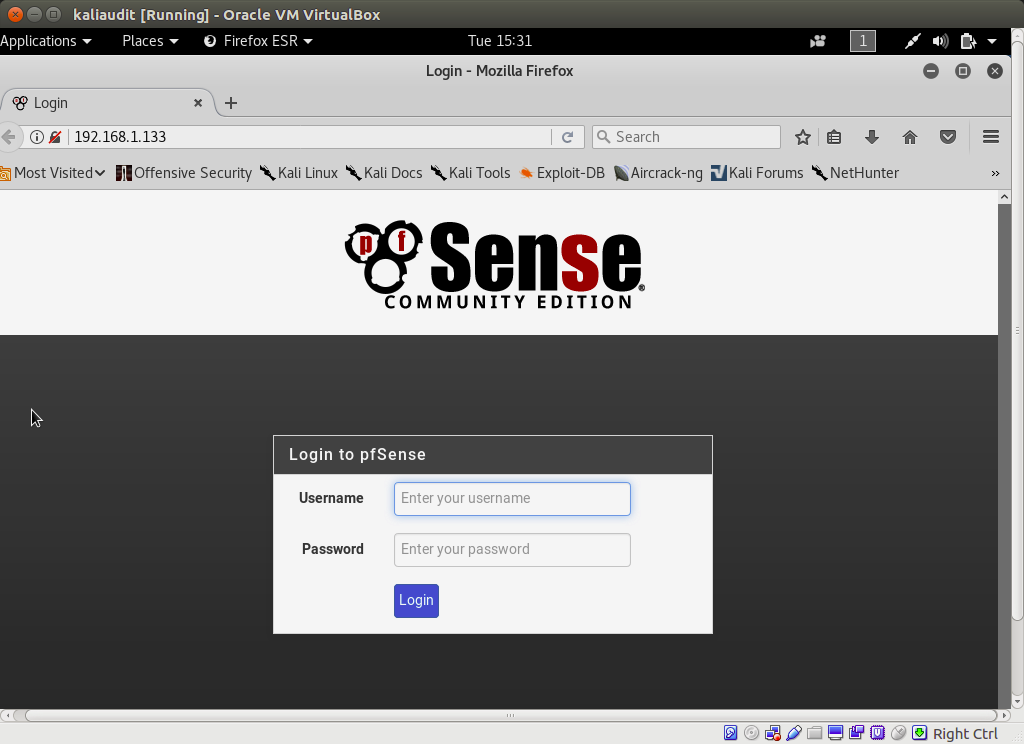
Task: Open the volume speaker icon
Action: coord(940,41)
